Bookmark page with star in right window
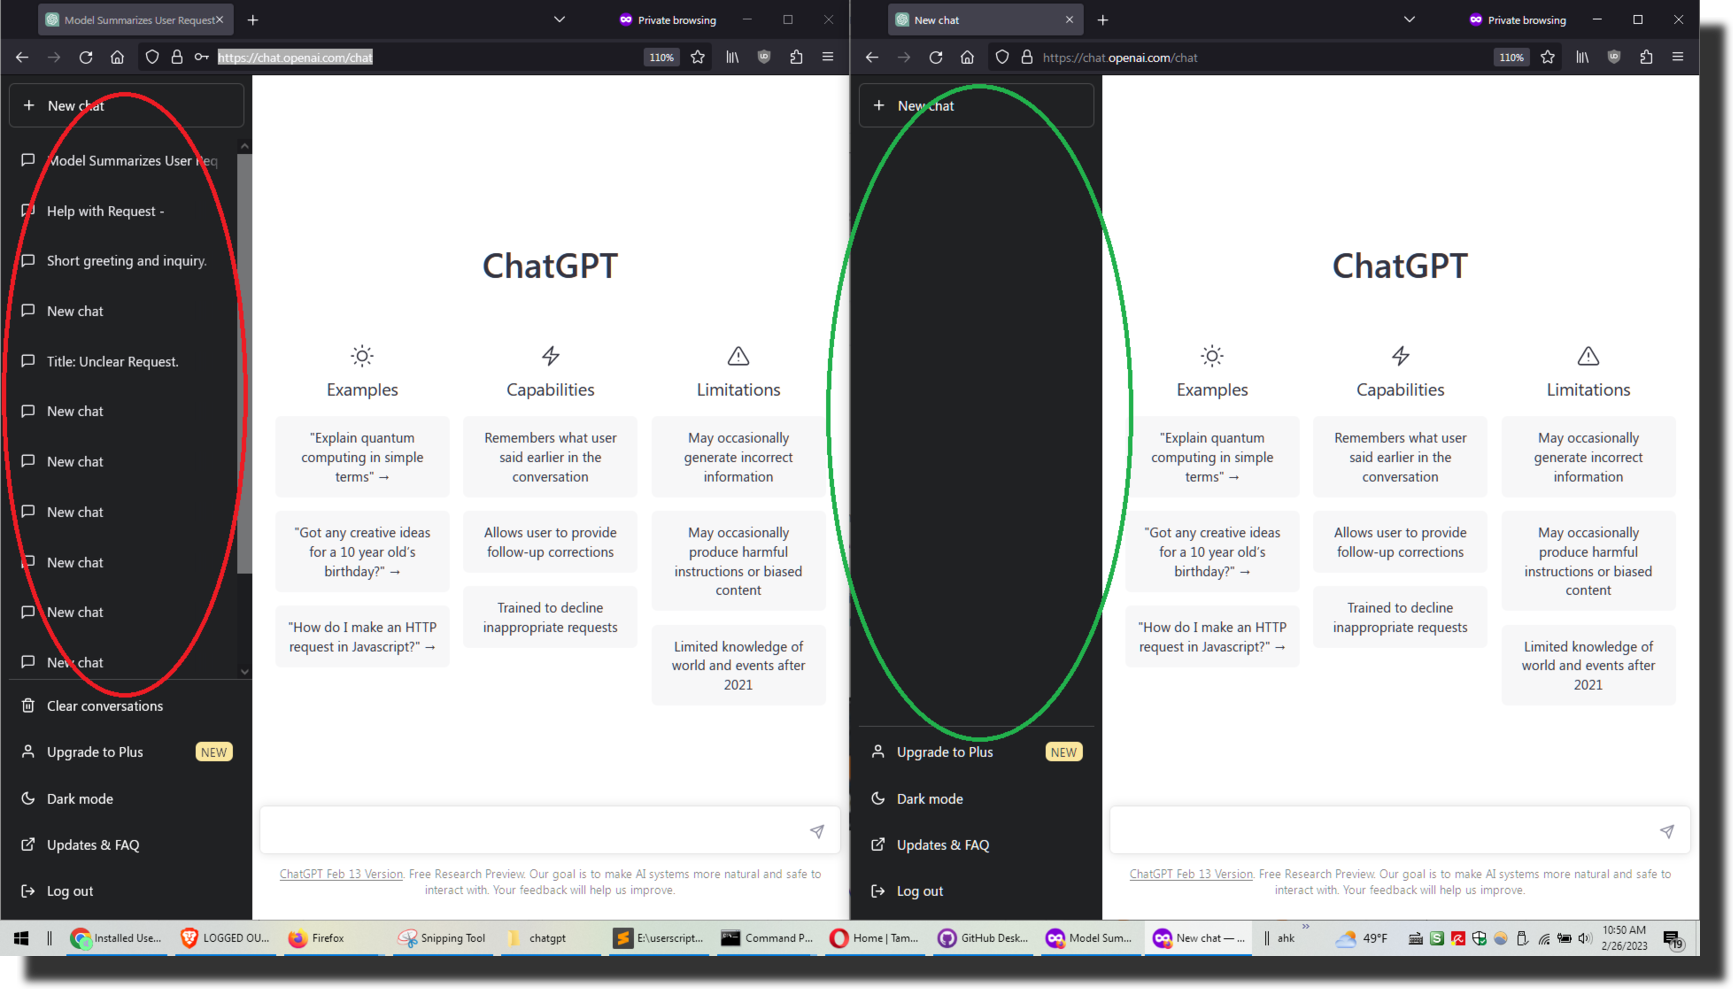Viewport: 1733px width, 989px height. click(1548, 57)
